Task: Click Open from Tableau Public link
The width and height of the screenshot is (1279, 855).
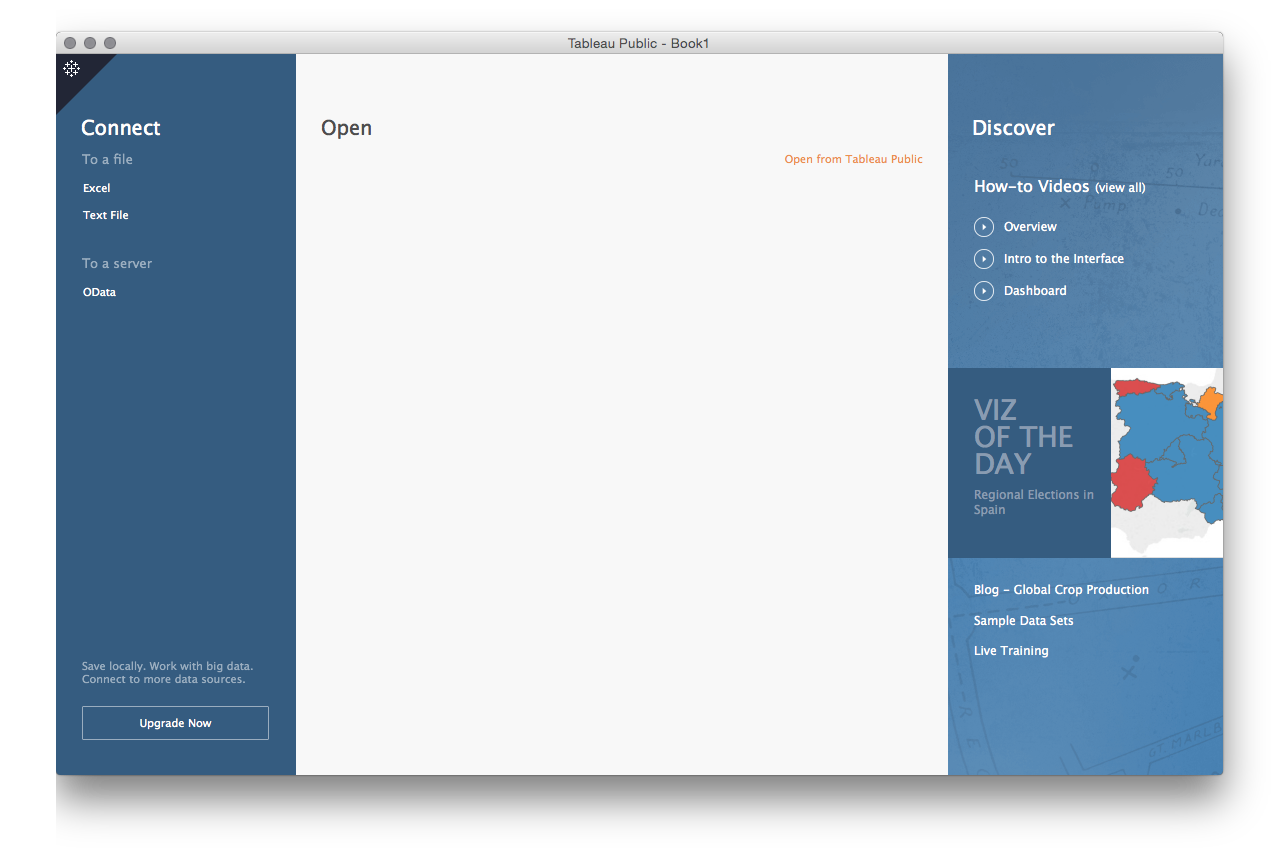Action: (853, 159)
